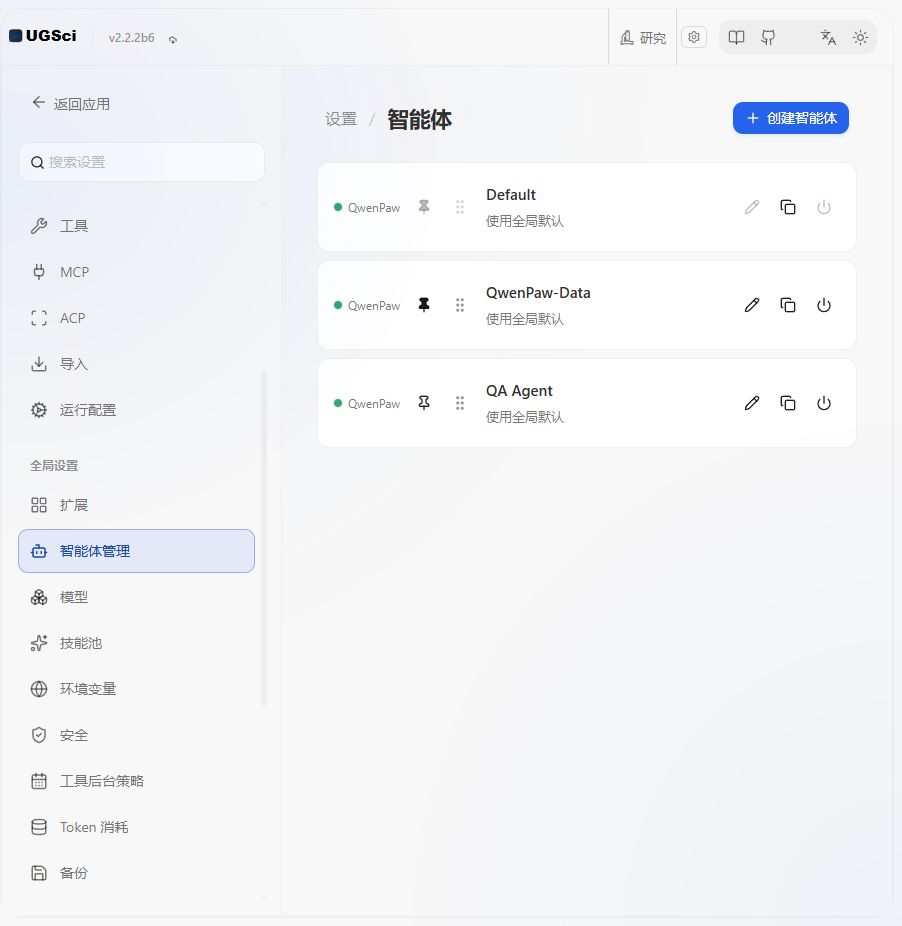This screenshot has height=926, width=902.
Task: Click the 研究 mode button
Action: click(643, 38)
